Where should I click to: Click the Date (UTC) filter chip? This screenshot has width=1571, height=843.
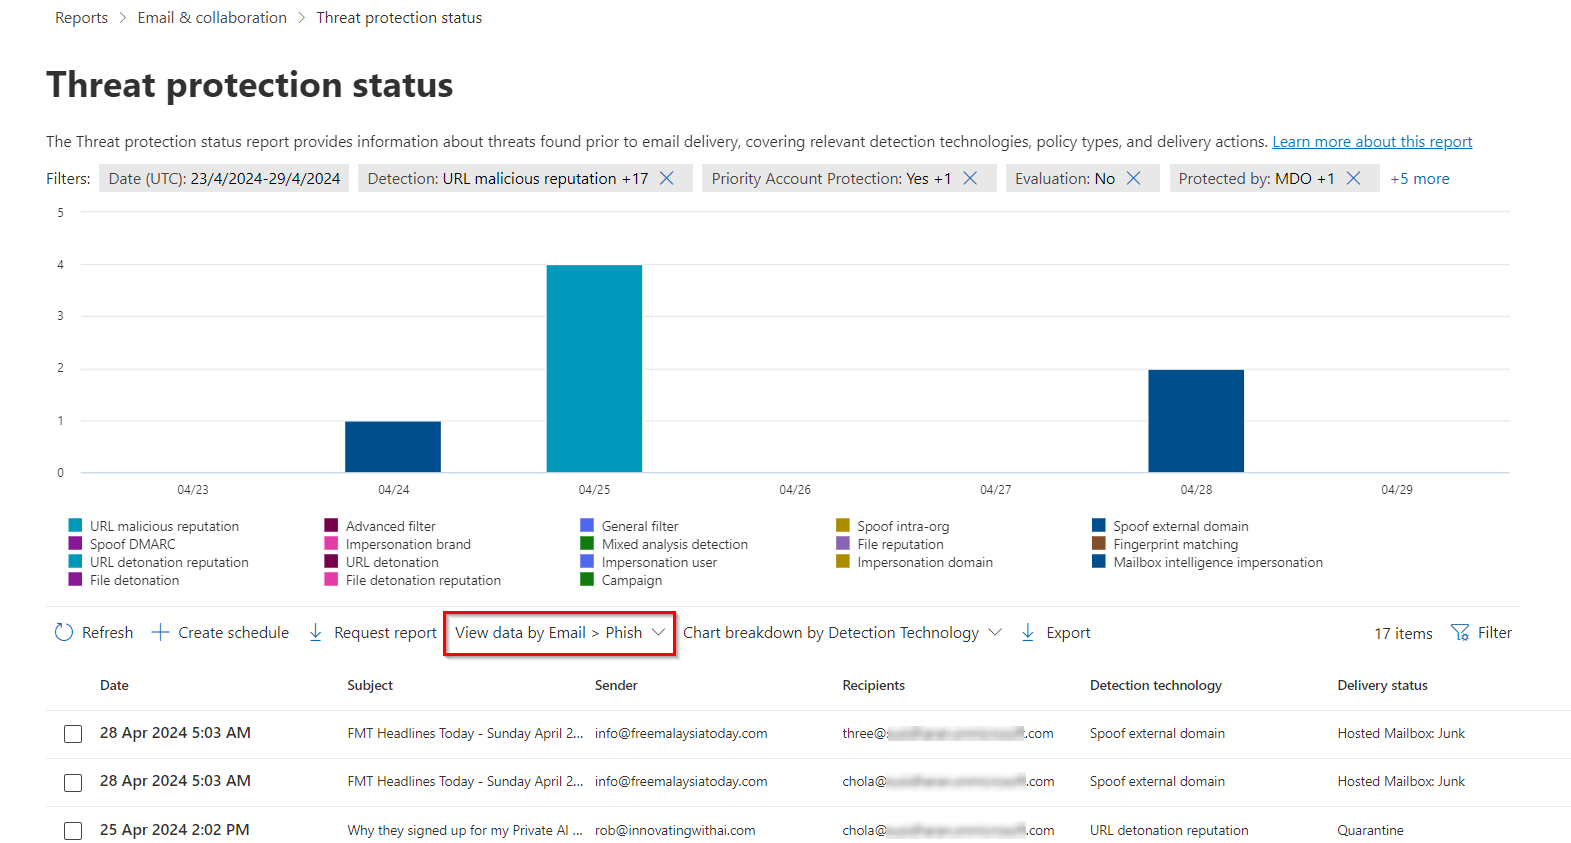pyautogui.click(x=224, y=179)
